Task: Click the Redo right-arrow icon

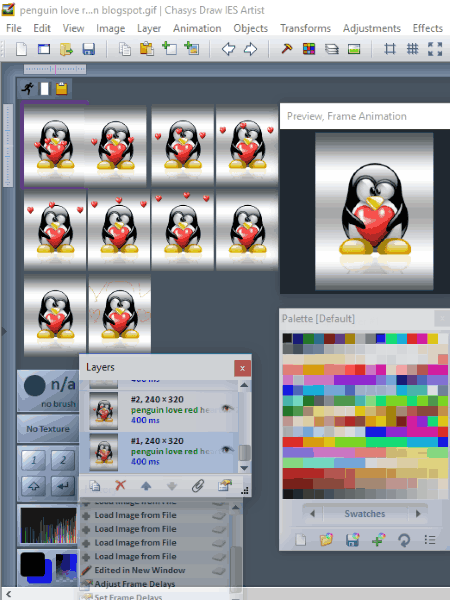Action: tap(250, 49)
